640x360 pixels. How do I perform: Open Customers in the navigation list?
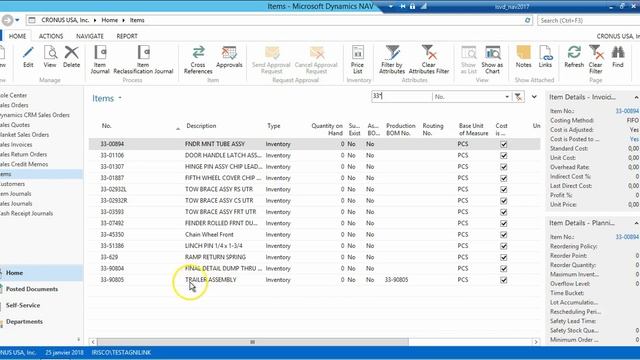(x=12, y=184)
